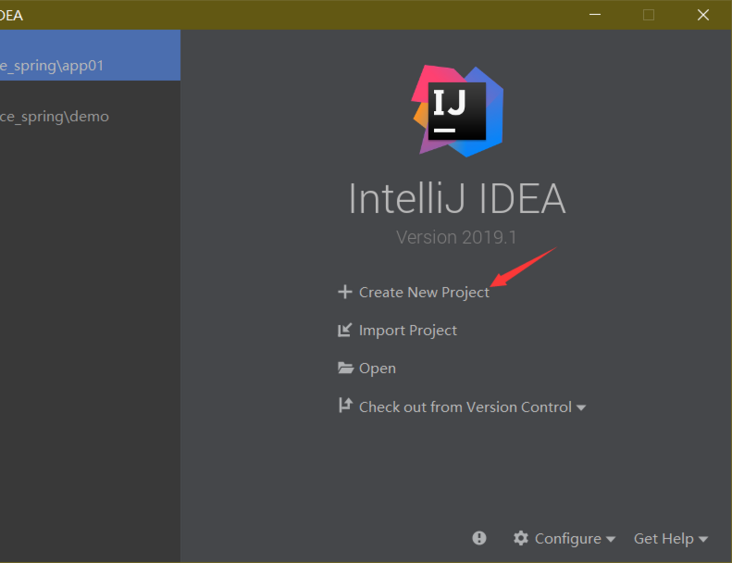Maximize the IDEA welcome window
This screenshot has height=563, width=732.
point(649,14)
